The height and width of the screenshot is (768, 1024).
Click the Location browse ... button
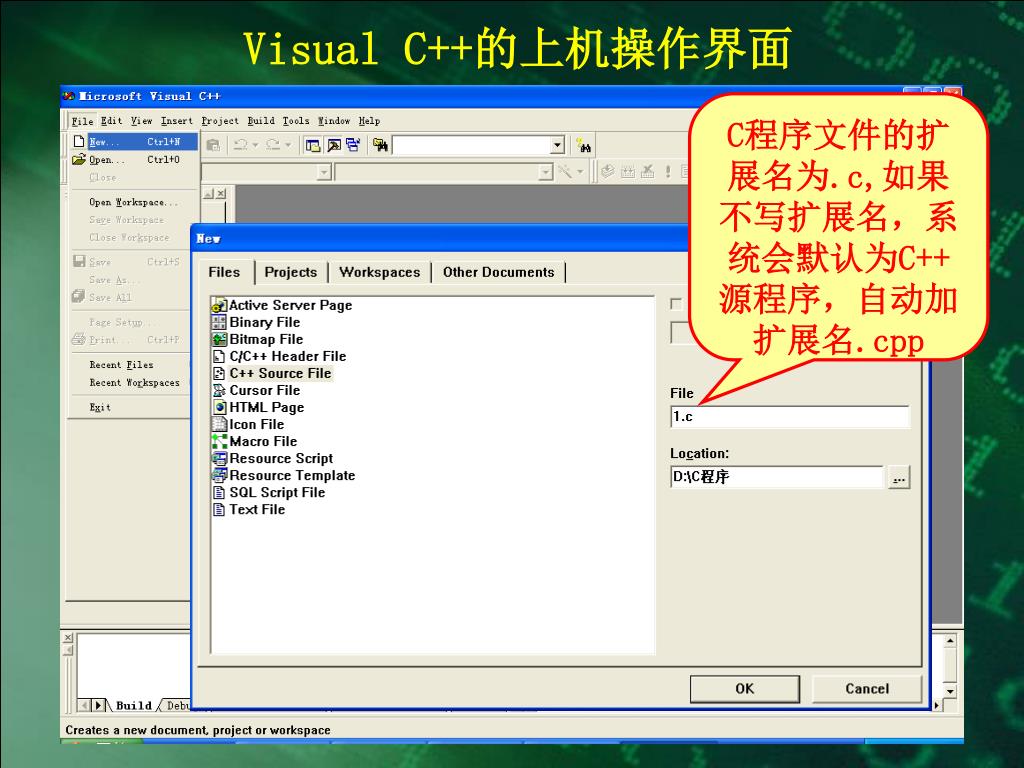(899, 477)
